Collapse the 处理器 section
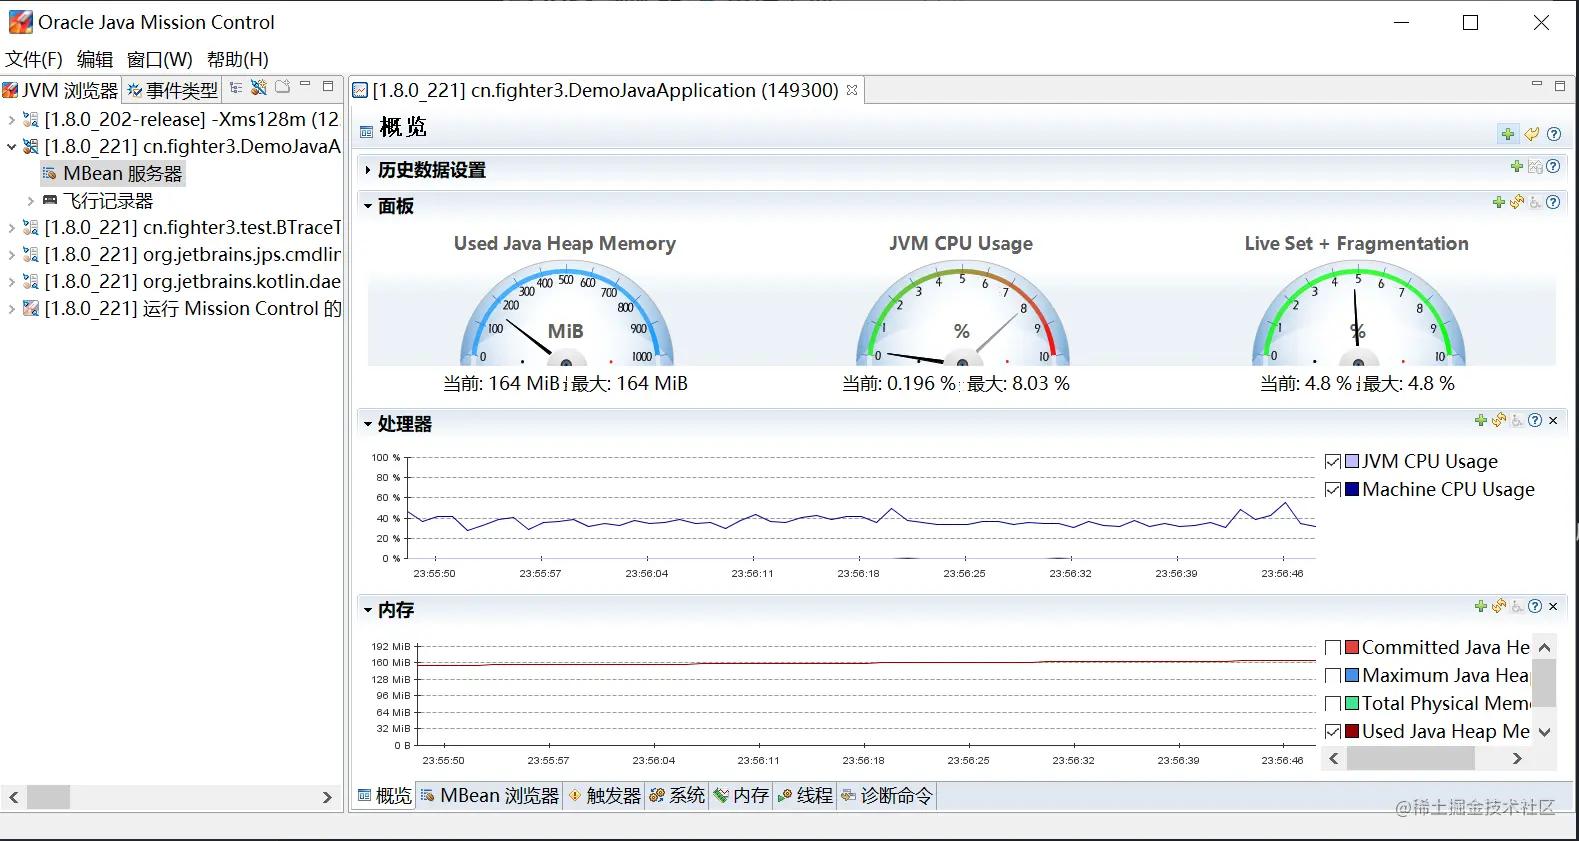The image size is (1579, 841). coord(368,424)
